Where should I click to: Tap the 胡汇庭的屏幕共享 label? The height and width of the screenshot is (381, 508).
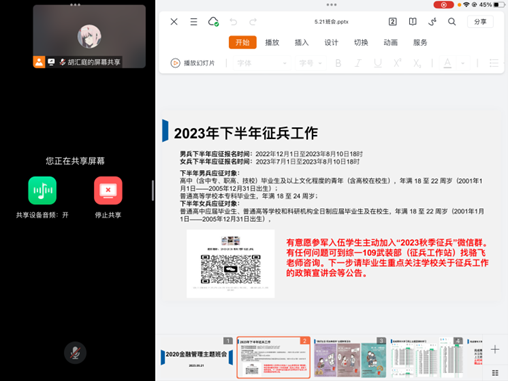click(94, 62)
